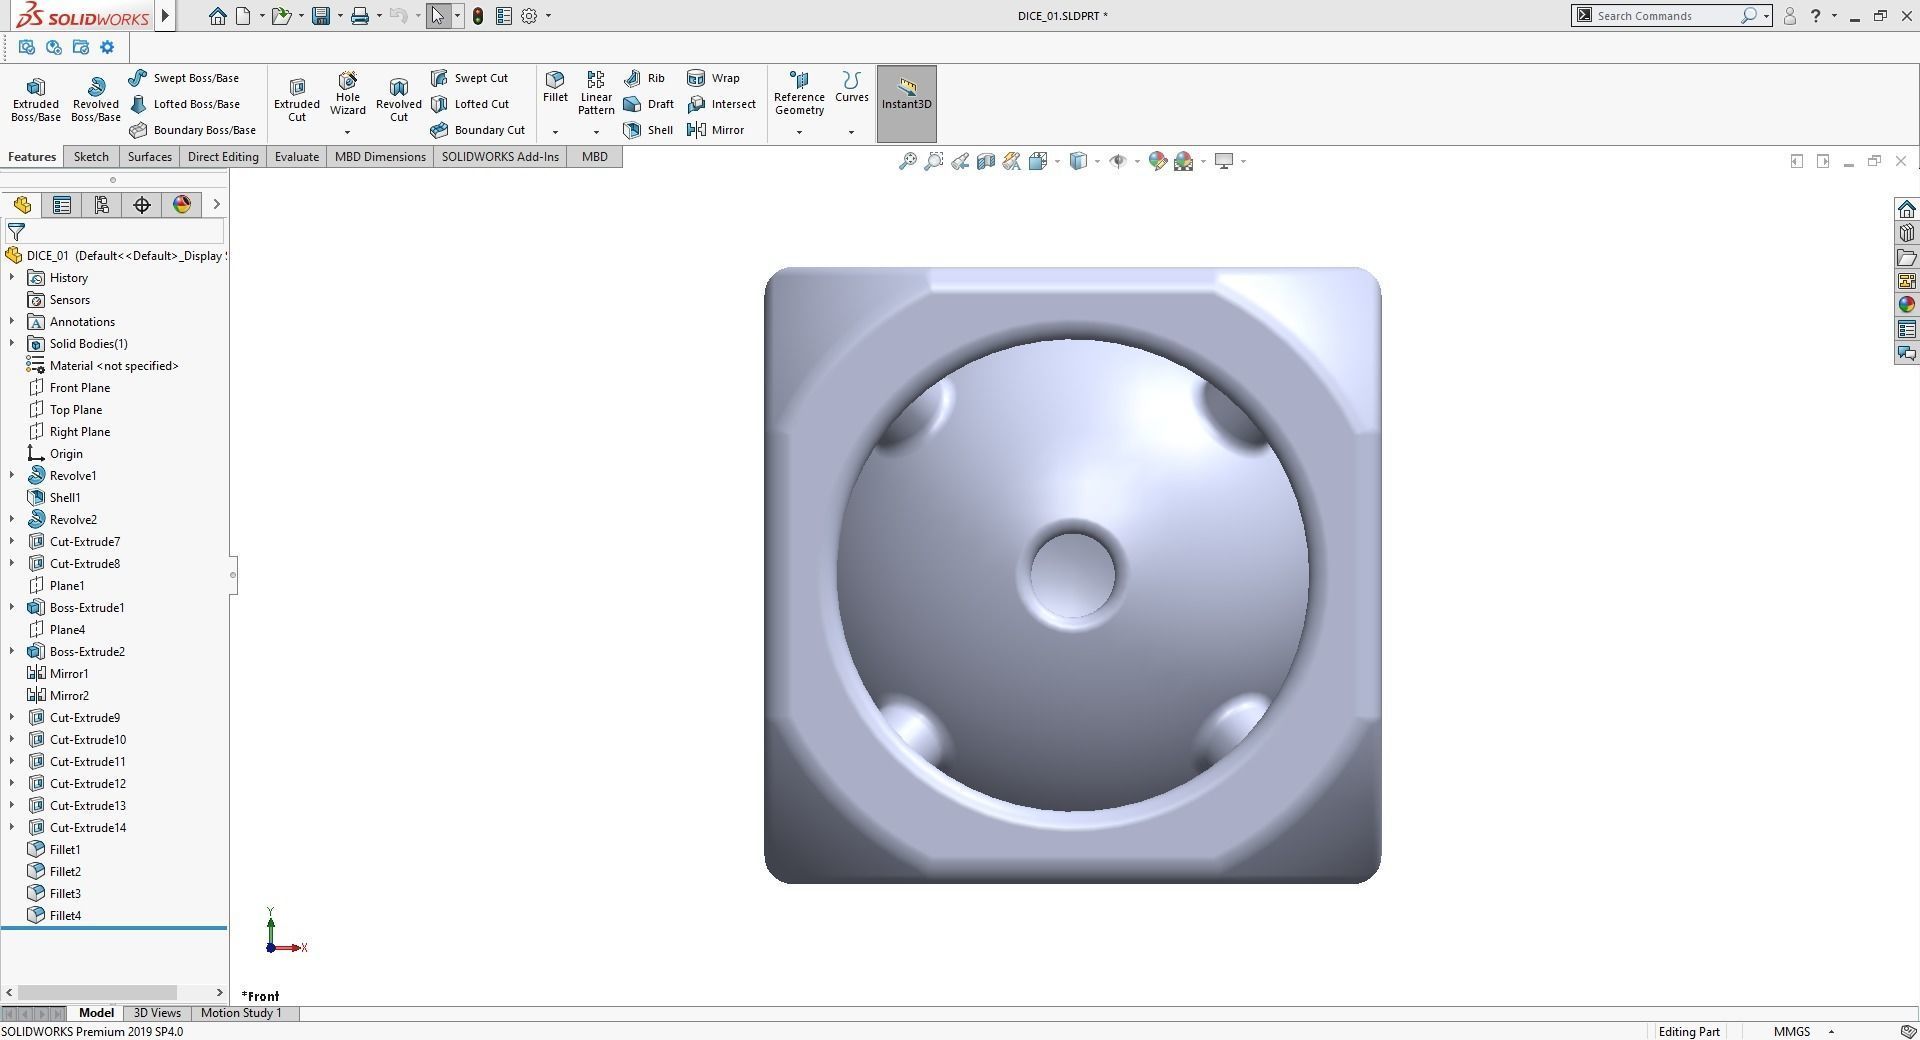This screenshot has height=1040, width=1920.
Task: Select Fillet4 in the feature tree
Action: tap(66, 916)
